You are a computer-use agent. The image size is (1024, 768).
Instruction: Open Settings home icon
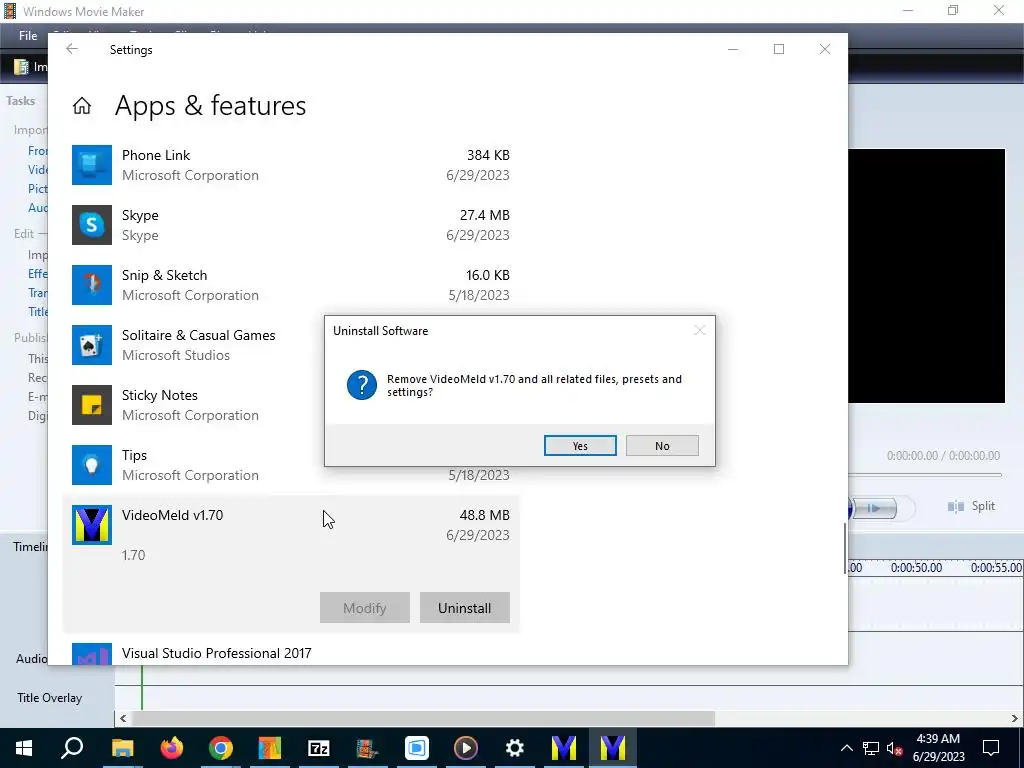click(x=82, y=106)
